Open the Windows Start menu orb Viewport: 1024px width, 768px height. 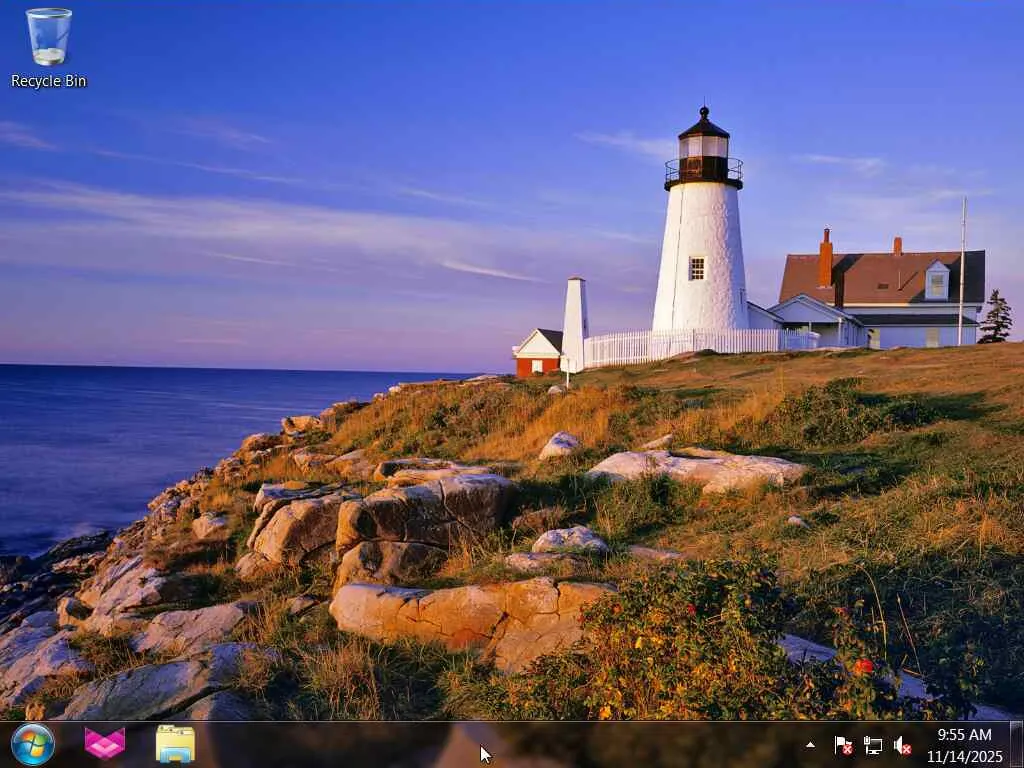[x=33, y=744]
